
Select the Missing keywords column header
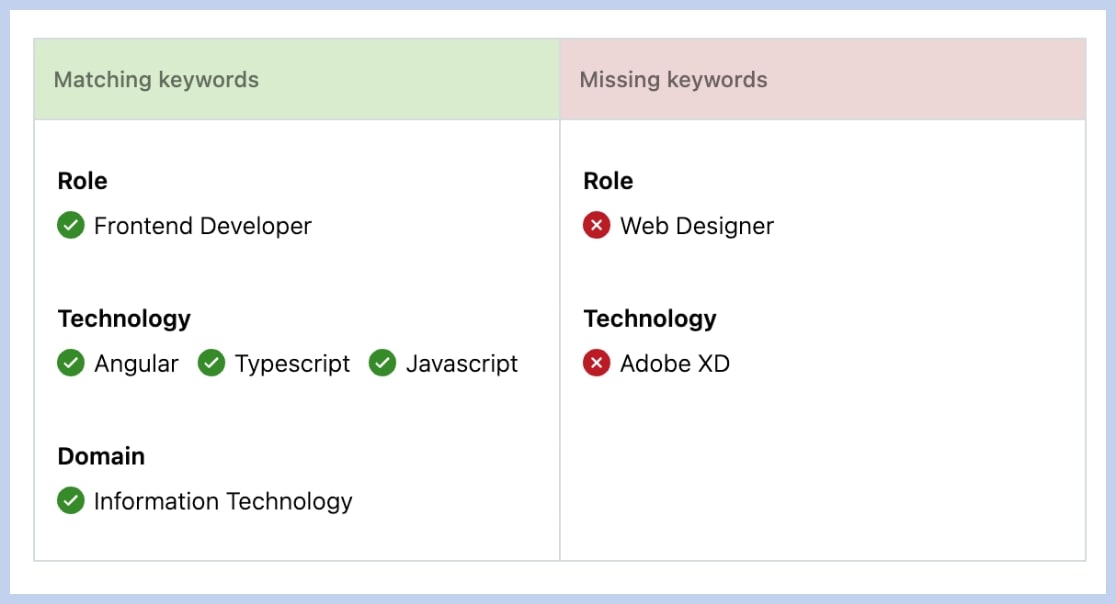coord(673,80)
